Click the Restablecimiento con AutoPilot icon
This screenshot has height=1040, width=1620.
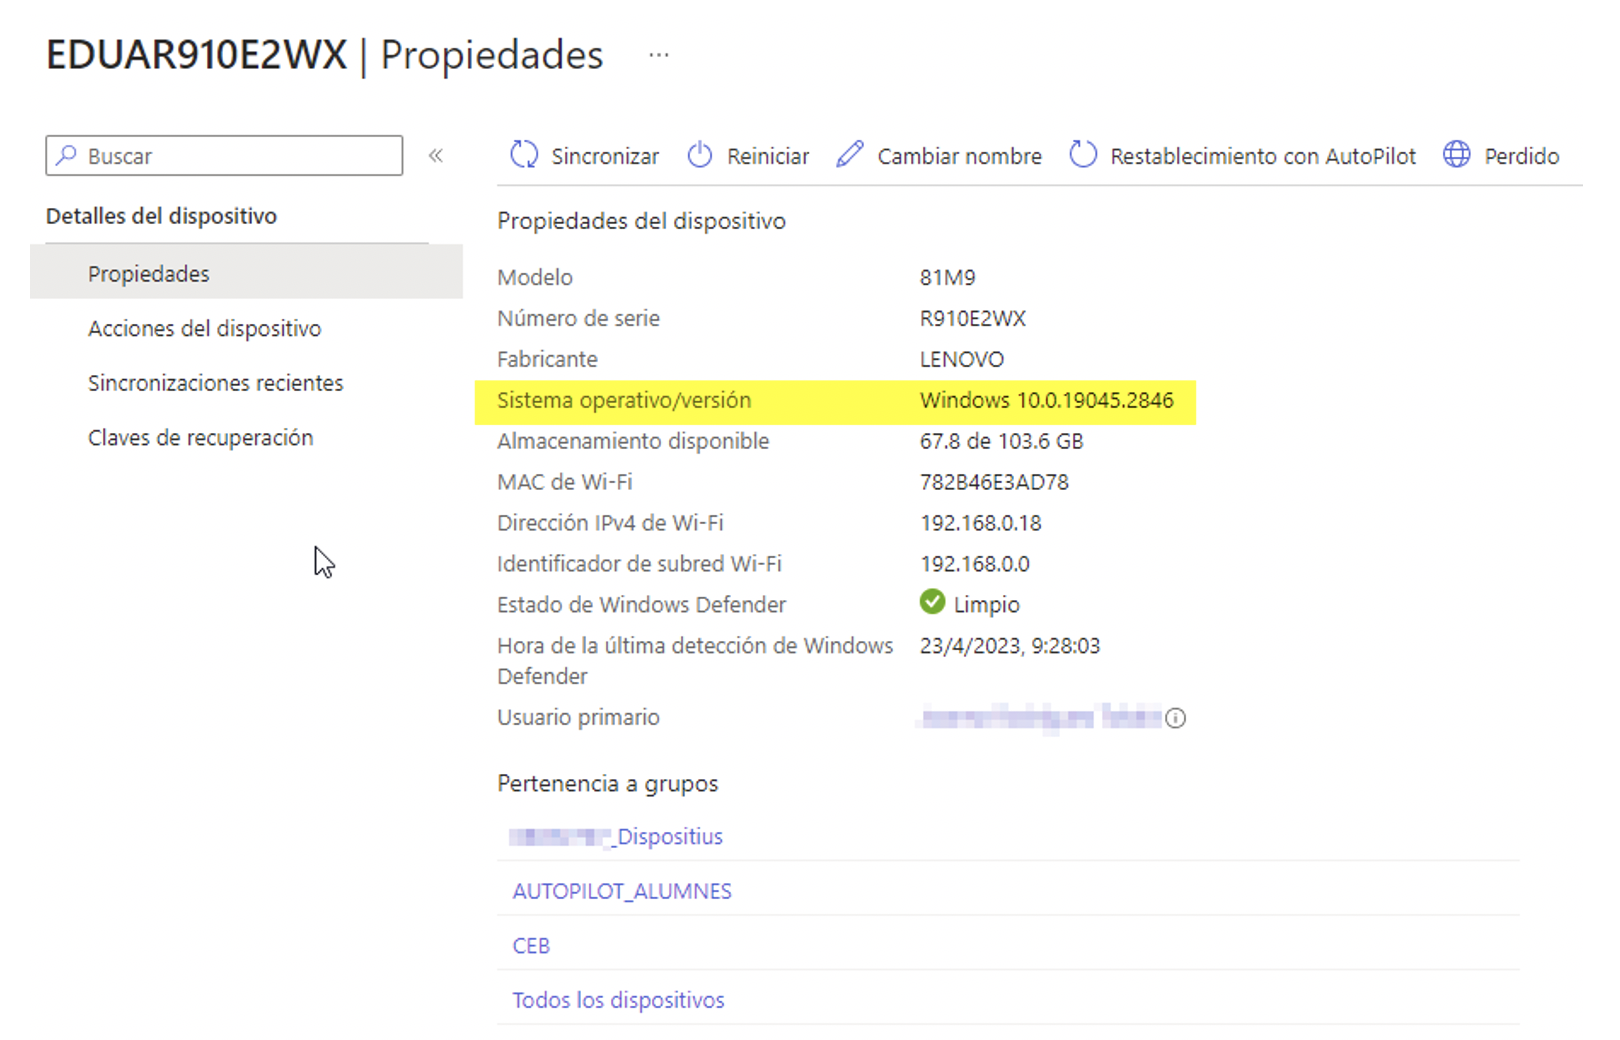click(x=1083, y=155)
